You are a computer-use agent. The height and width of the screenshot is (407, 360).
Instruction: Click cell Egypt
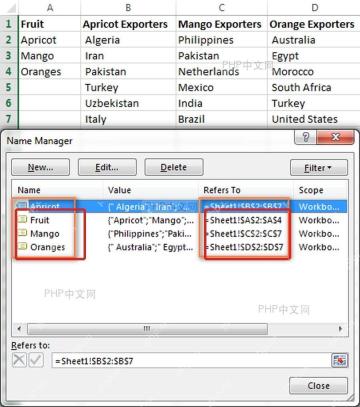[314, 56]
